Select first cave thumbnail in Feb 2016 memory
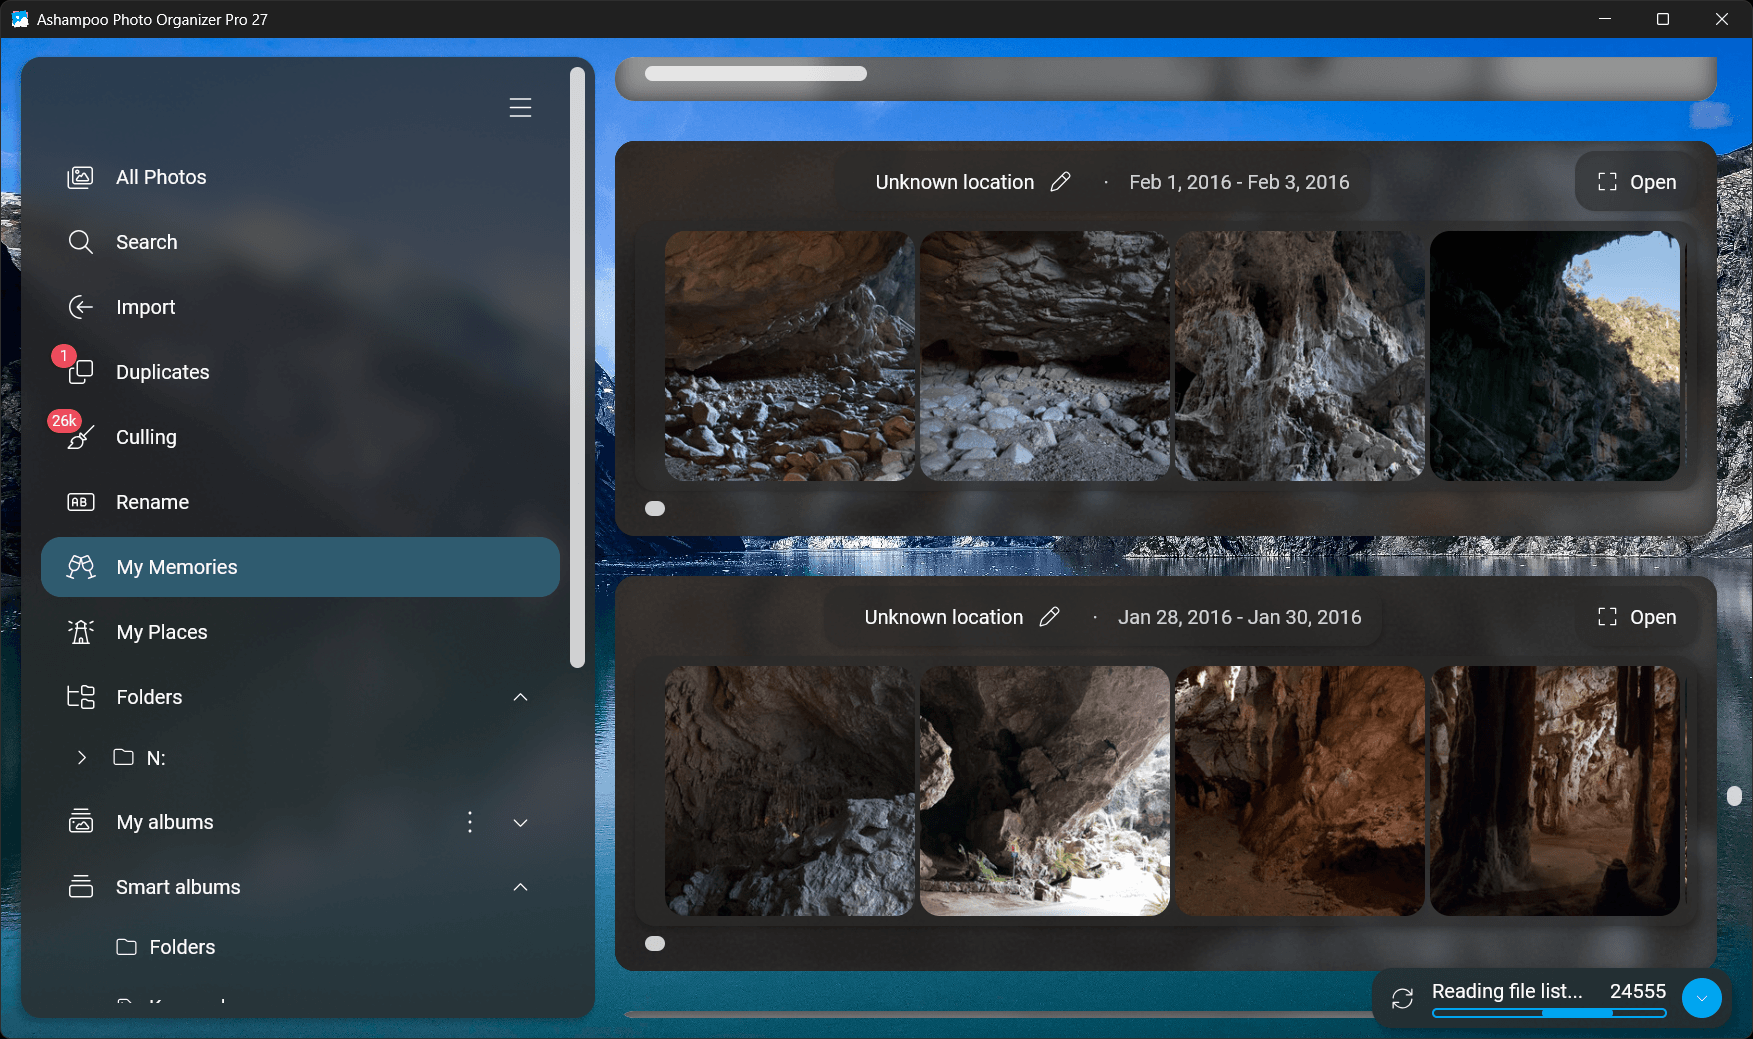Viewport: 1753px width, 1039px height. click(789, 356)
